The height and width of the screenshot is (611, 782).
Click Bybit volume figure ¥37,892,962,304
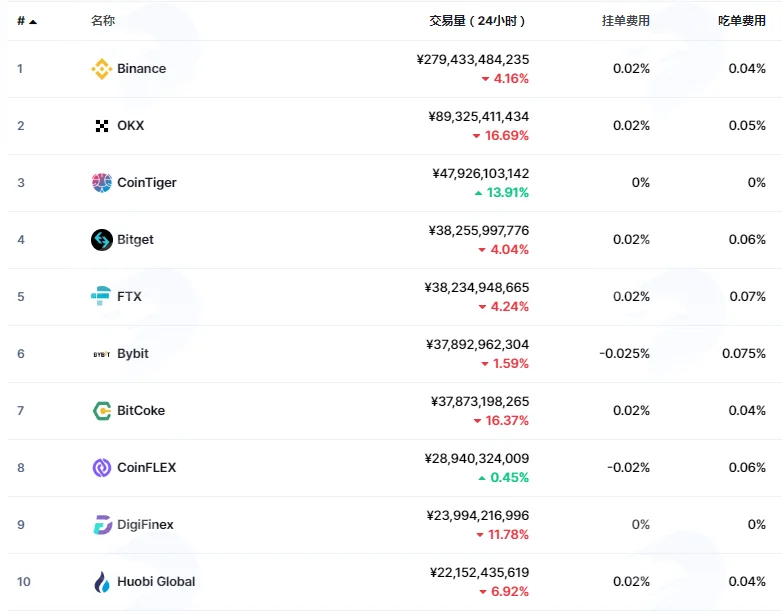coord(478,344)
